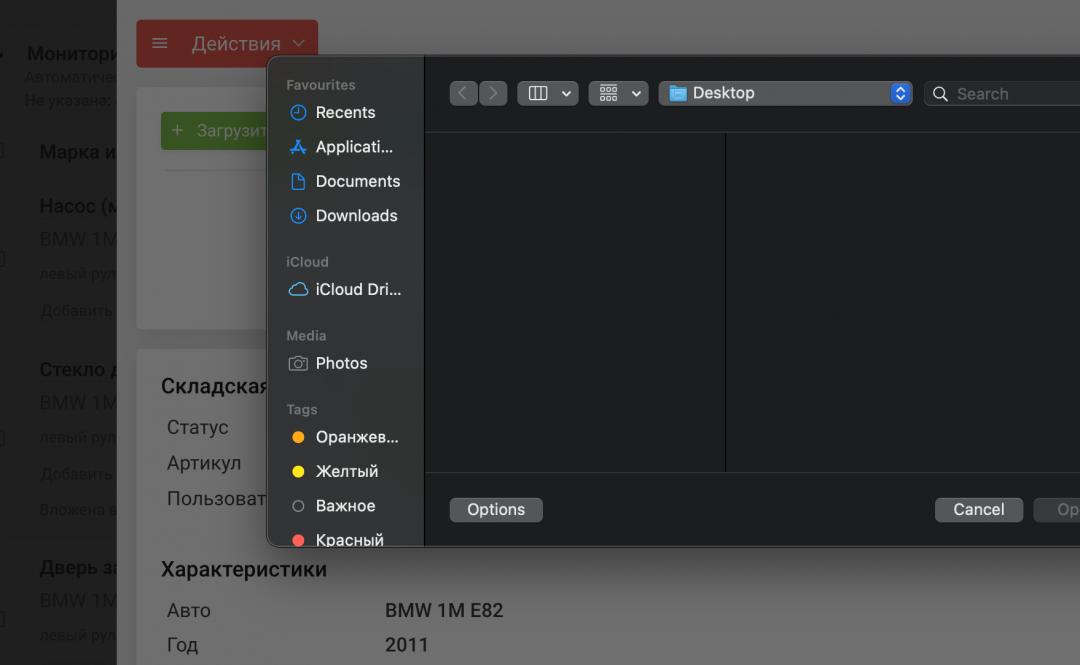Viewport: 1080px width, 665px height.
Task: Cancel the file dialog
Action: (x=979, y=509)
